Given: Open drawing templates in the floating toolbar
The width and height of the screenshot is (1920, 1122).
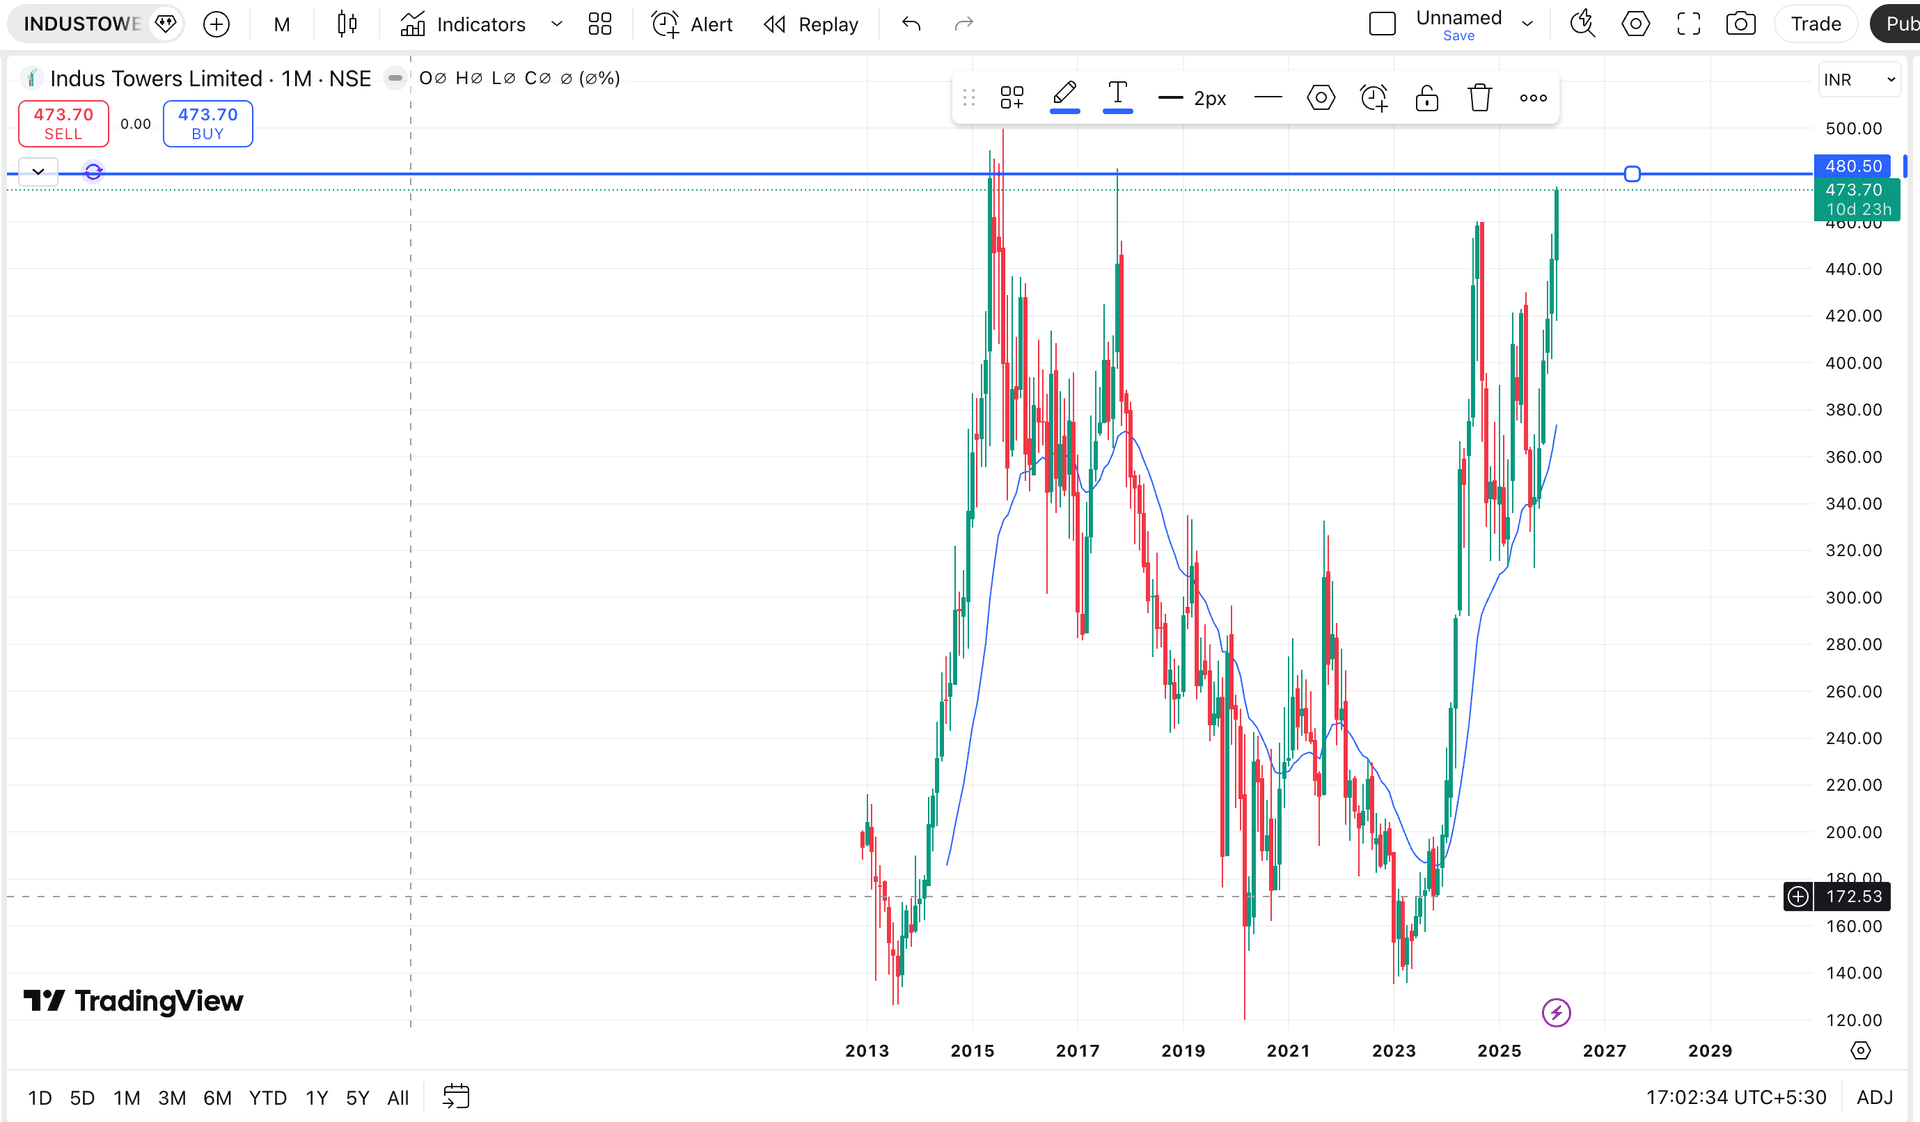Looking at the screenshot, I should [x=1012, y=97].
